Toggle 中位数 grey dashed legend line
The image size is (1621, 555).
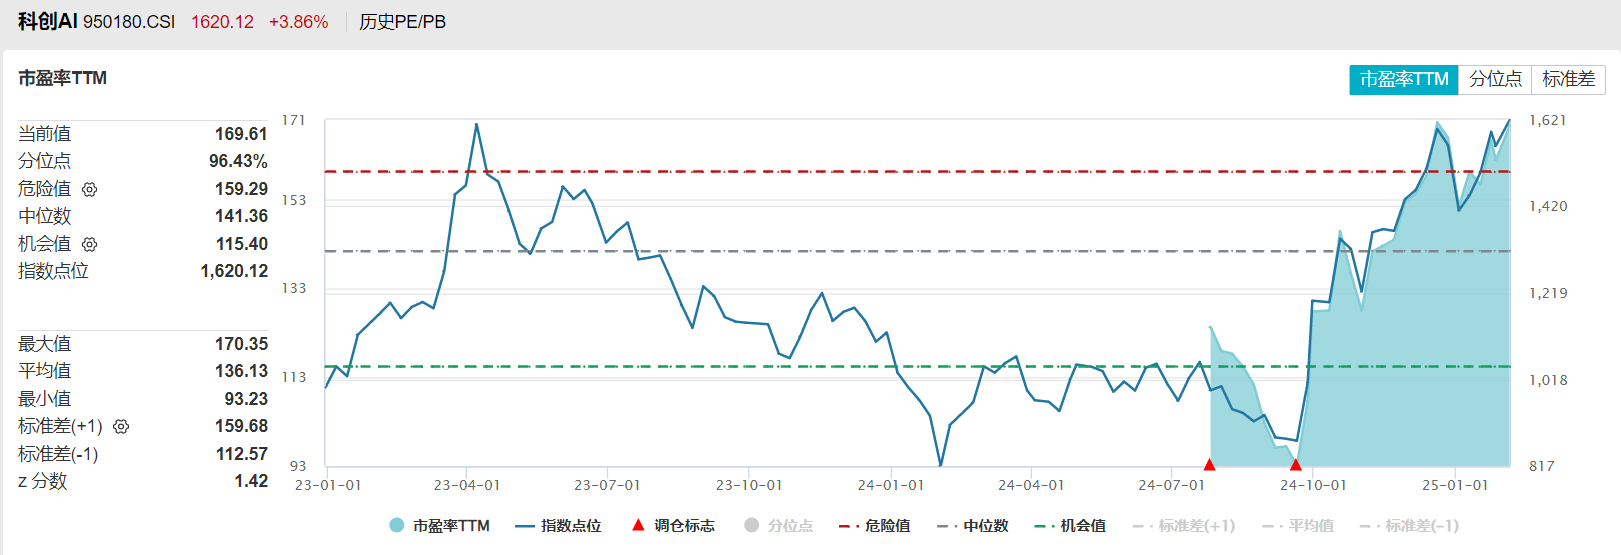(x=972, y=526)
